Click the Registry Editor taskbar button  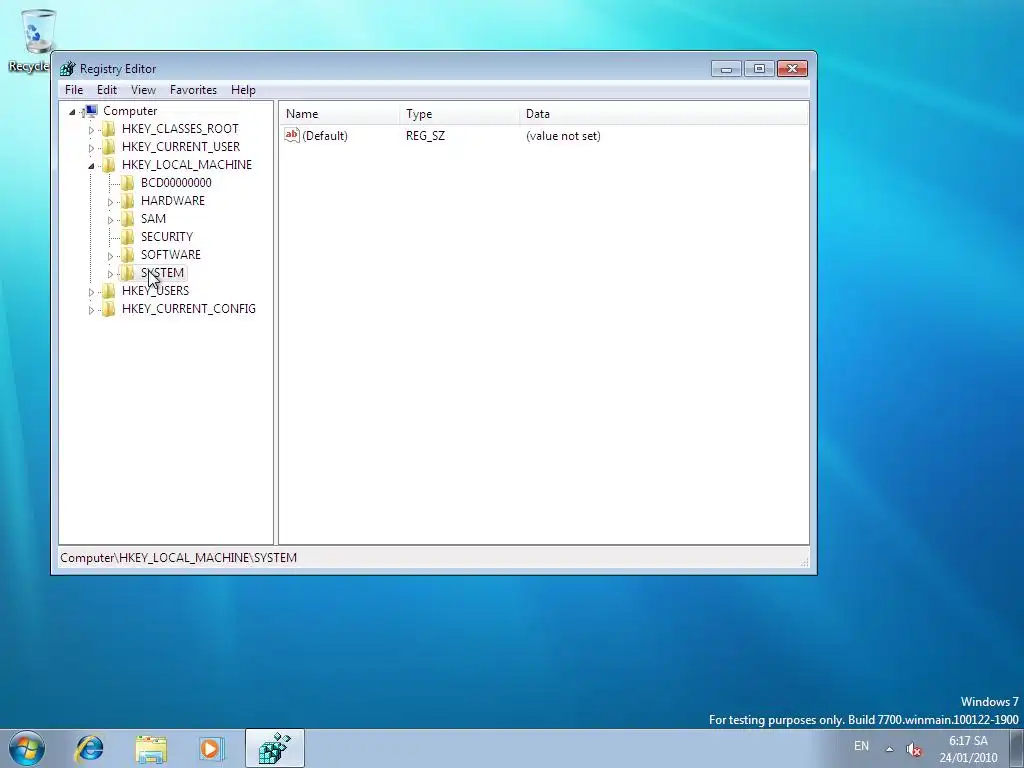click(x=275, y=748)
